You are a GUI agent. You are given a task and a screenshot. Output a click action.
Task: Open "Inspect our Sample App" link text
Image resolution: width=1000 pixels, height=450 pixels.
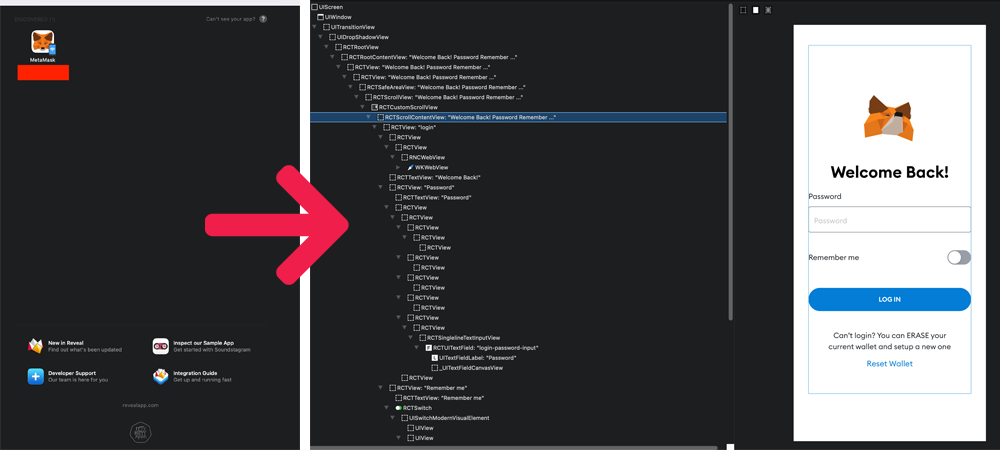[x=203, y=343]
